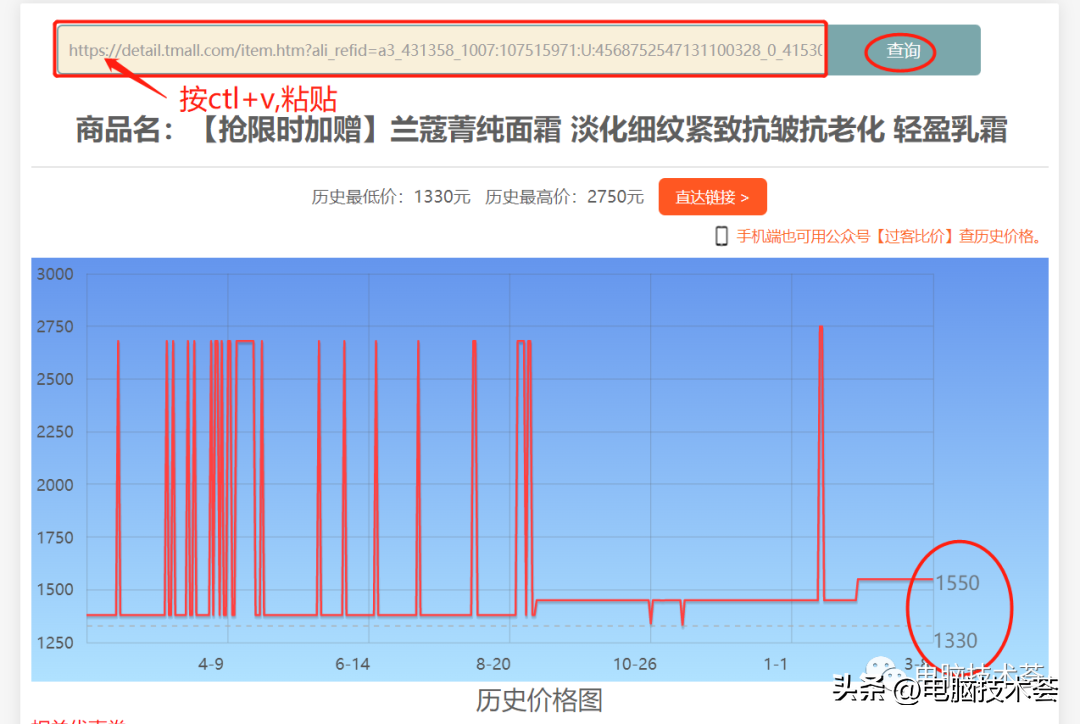Click the 6-14 date label on chart axis
The height and width of the screenshot is (724, 1080).
coord(351,663)
